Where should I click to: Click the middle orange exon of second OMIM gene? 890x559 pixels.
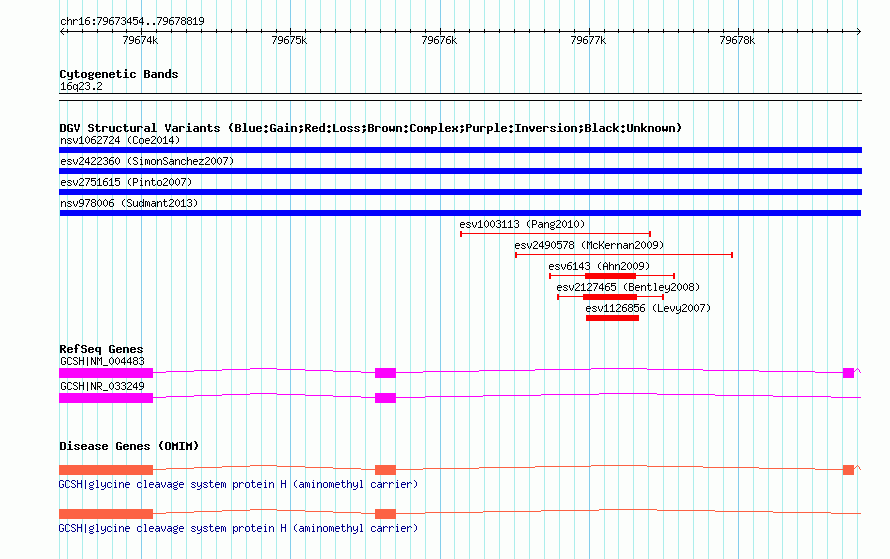385,514
